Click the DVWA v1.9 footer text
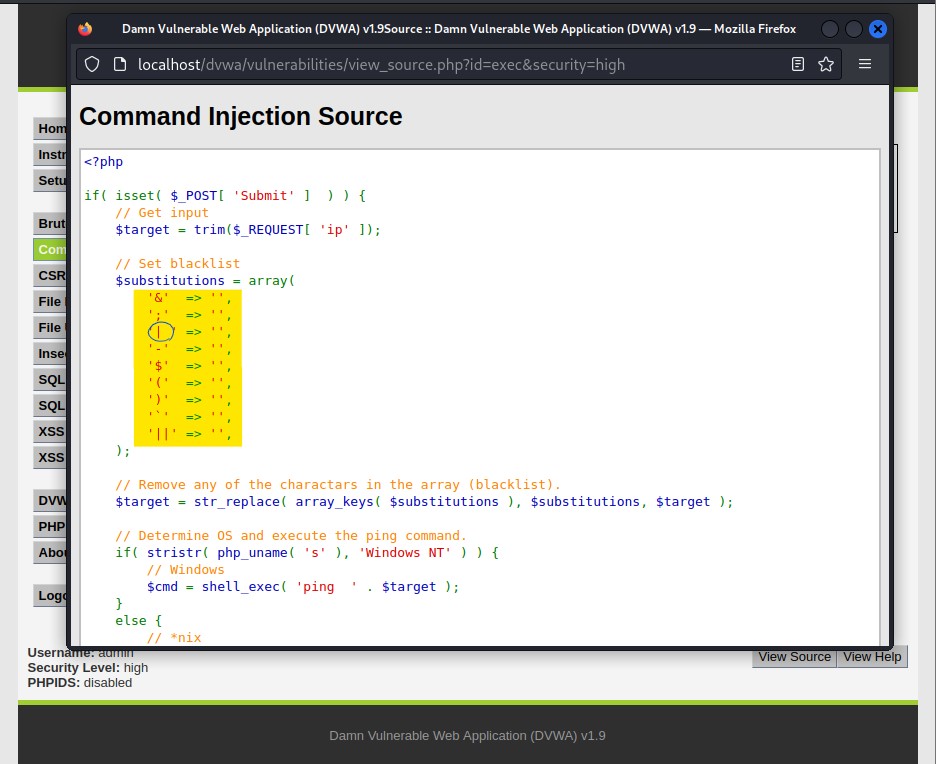This screenshot has width=936, height=764. 467,736
